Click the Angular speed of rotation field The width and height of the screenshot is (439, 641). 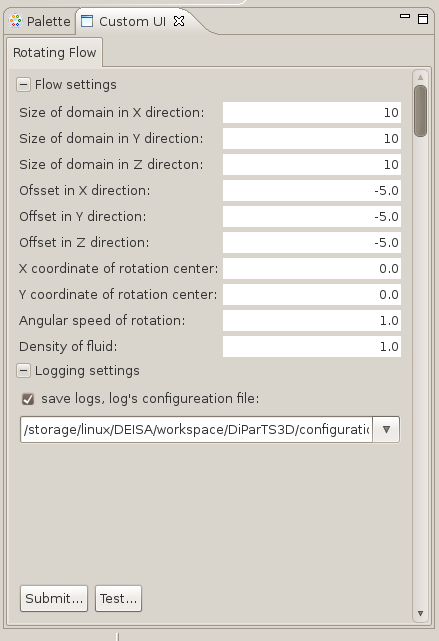click(x=311, y=320)
